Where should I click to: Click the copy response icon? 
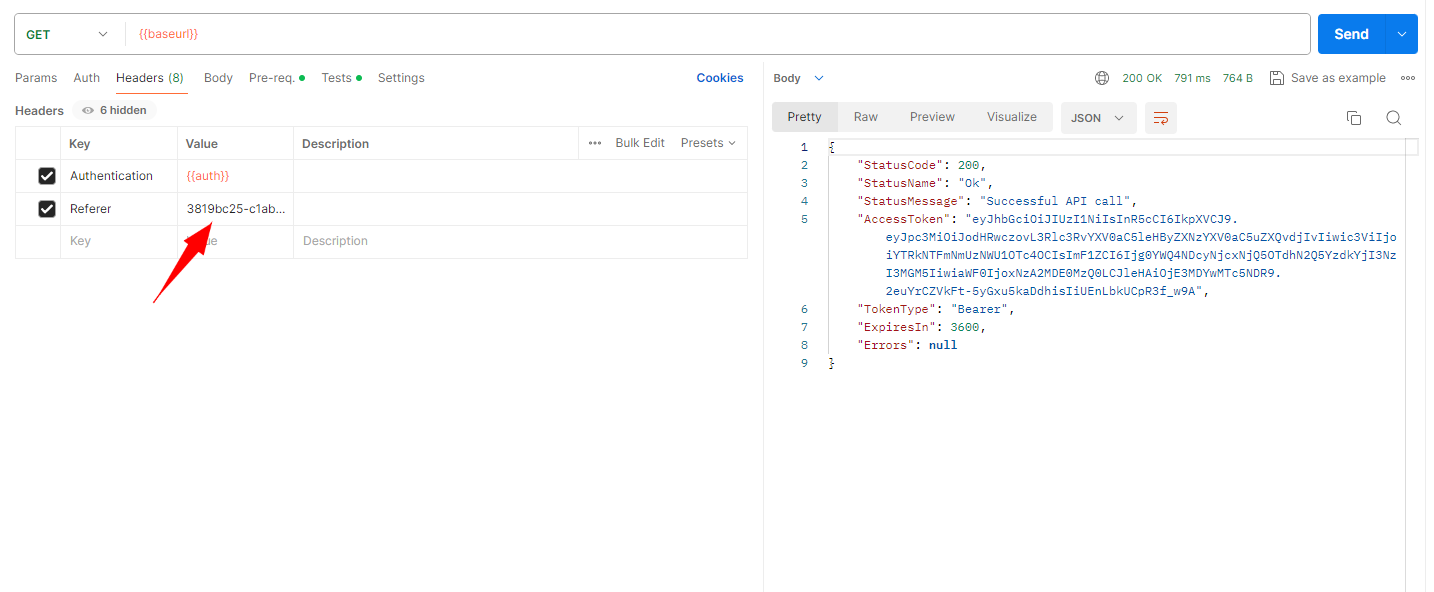[x=1354, y=118]
